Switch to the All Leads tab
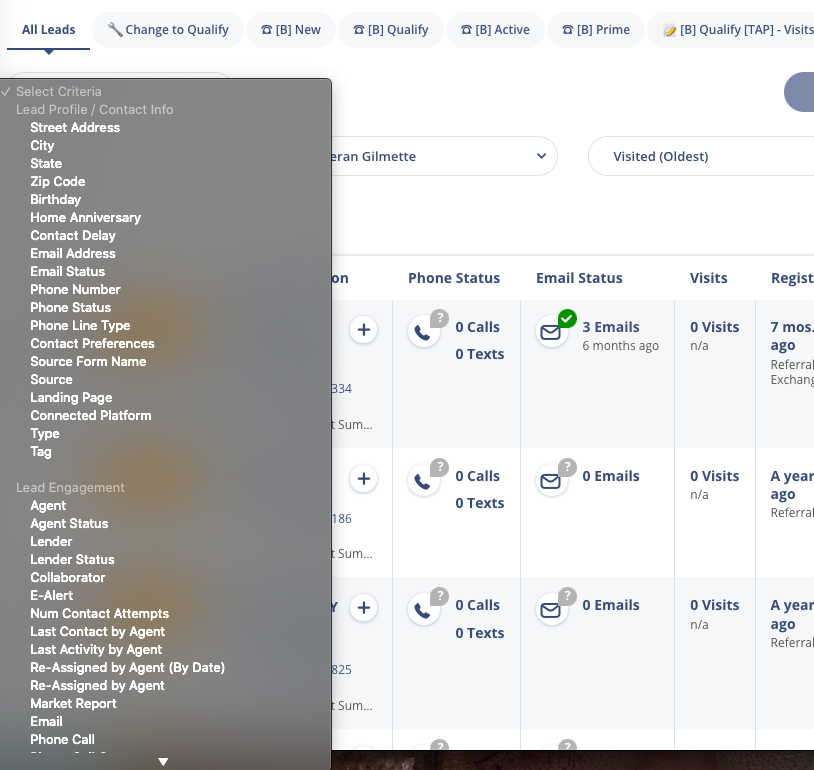 click(48, 30)
